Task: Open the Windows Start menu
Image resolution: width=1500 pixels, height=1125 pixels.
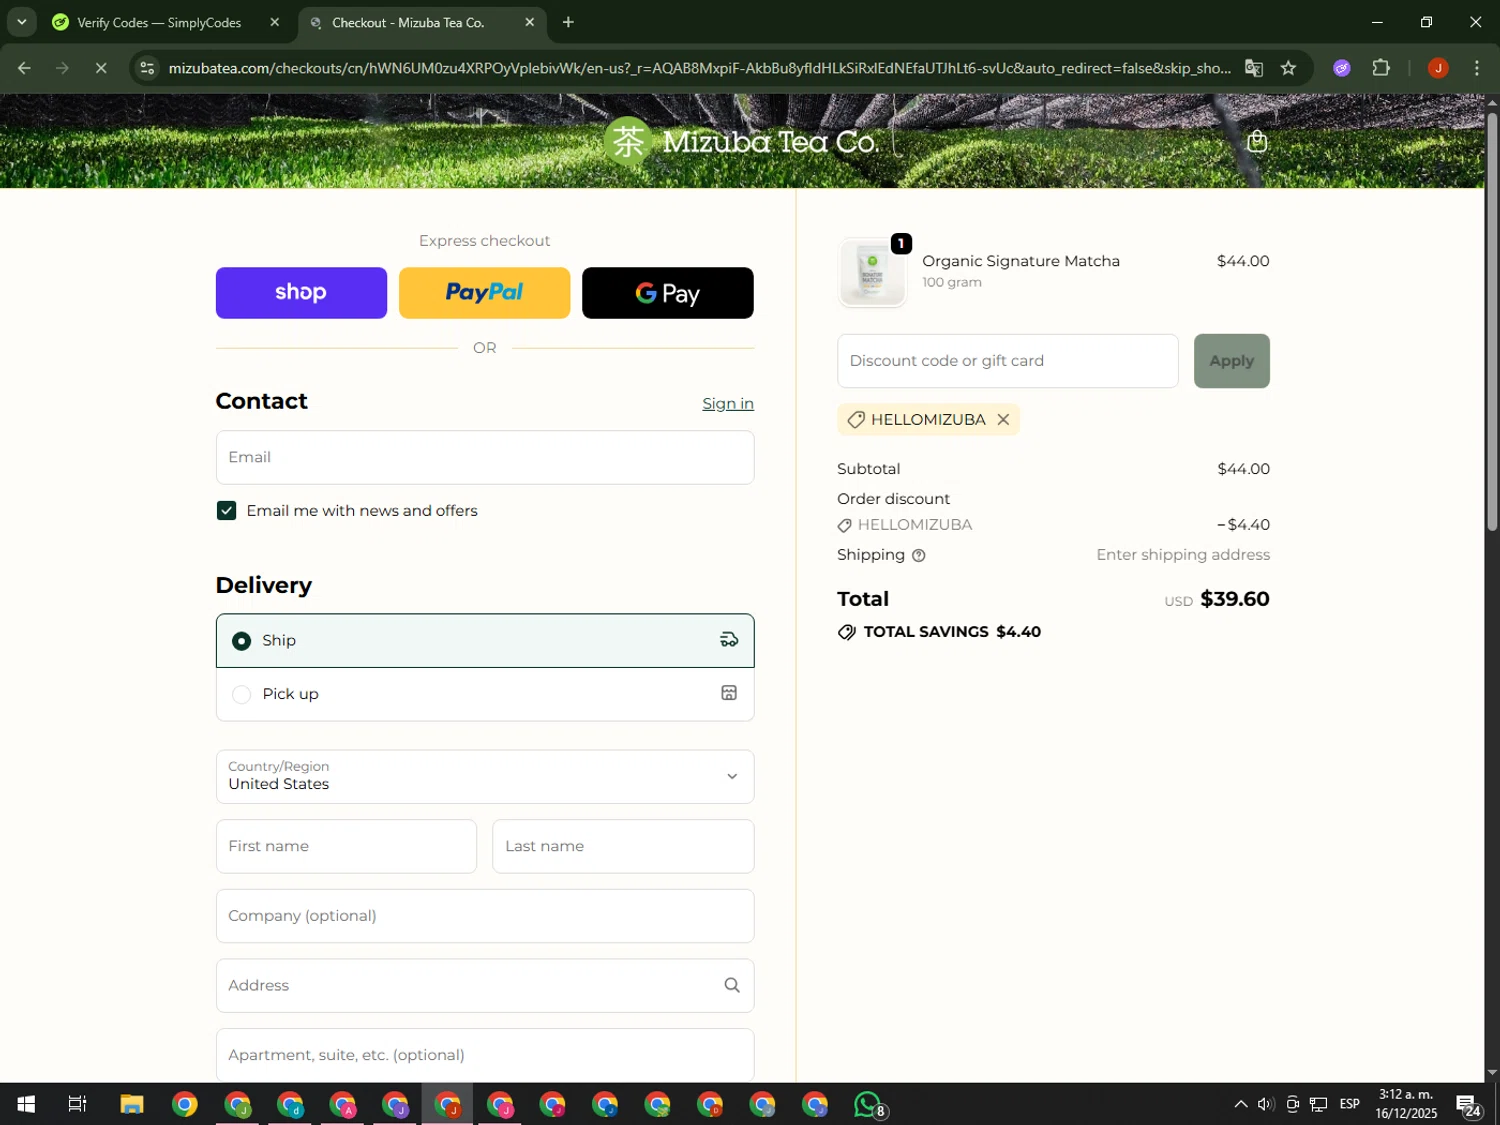Action: 26,1104
